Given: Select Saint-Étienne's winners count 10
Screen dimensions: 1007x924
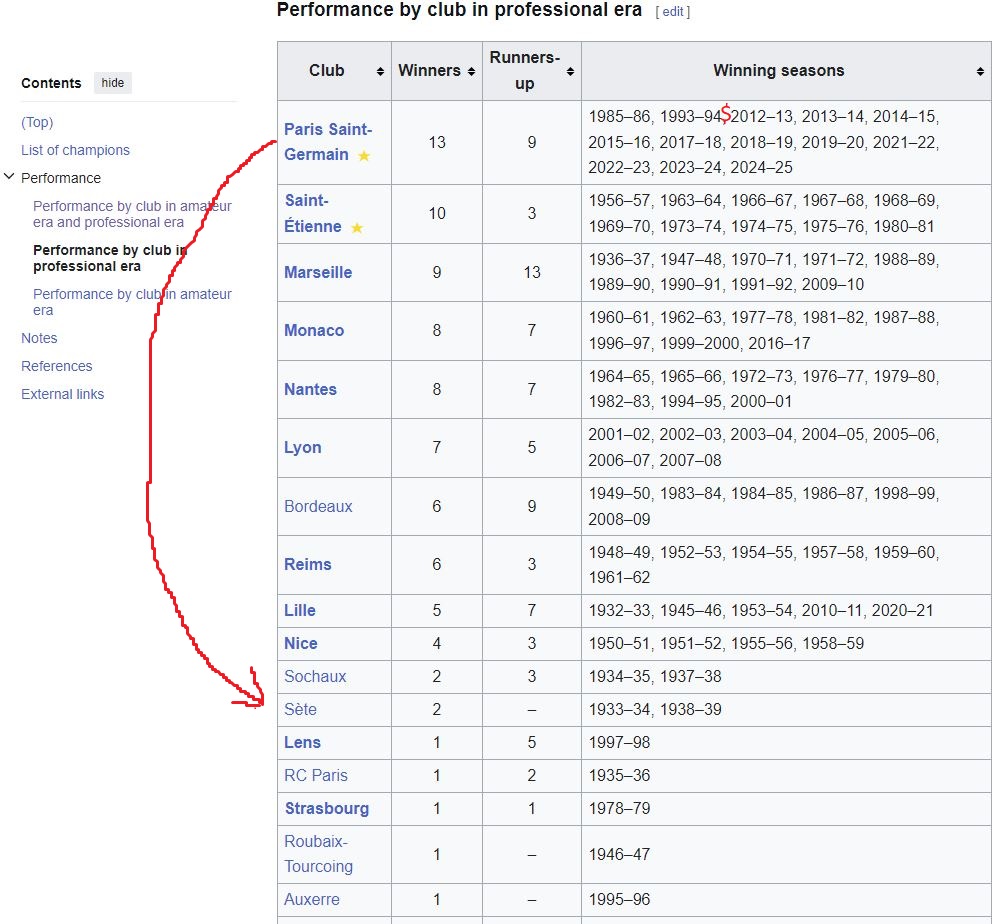Looking at the screenshot, I should [x=437, y=213].
